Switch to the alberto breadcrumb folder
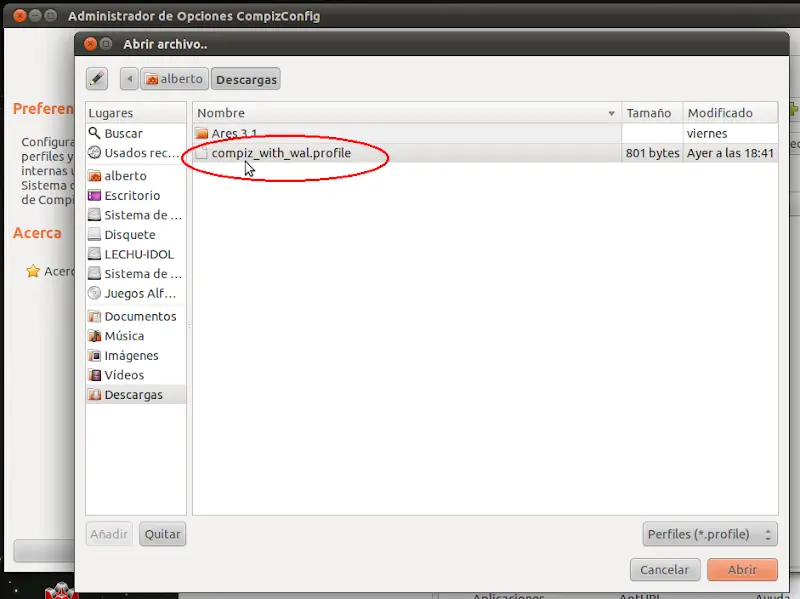Viewport: 800px width, 599px height. pos(174,78)
